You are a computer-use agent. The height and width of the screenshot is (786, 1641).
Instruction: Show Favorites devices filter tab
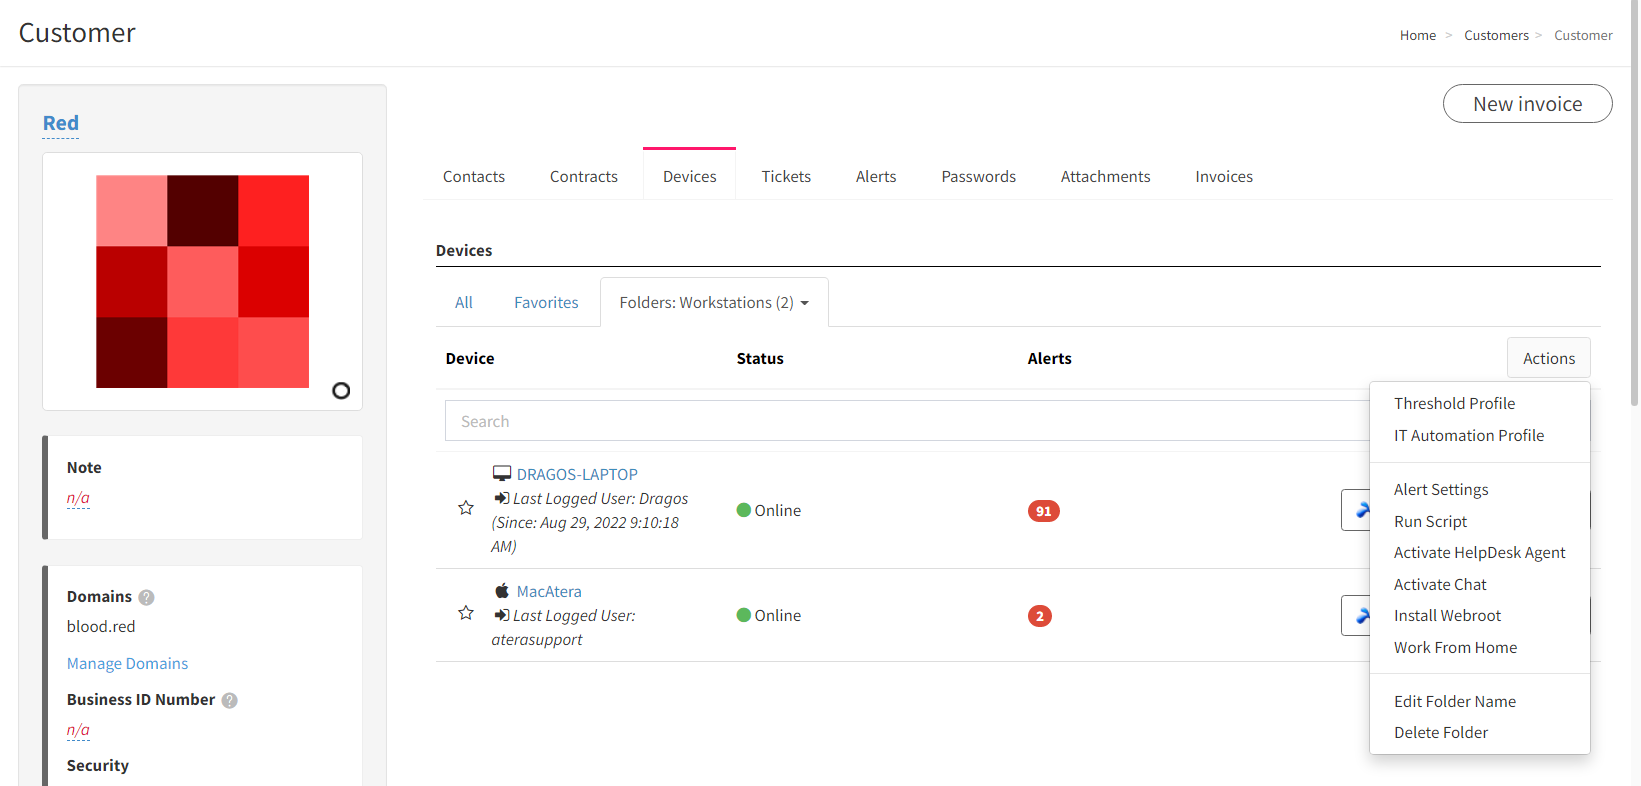(x=546, y=302)
